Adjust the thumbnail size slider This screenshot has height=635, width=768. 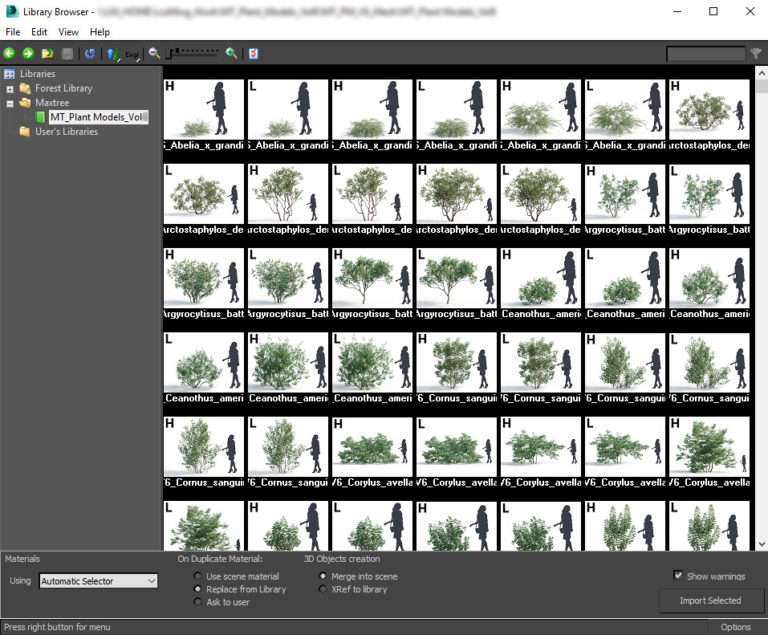pos(193,52)
